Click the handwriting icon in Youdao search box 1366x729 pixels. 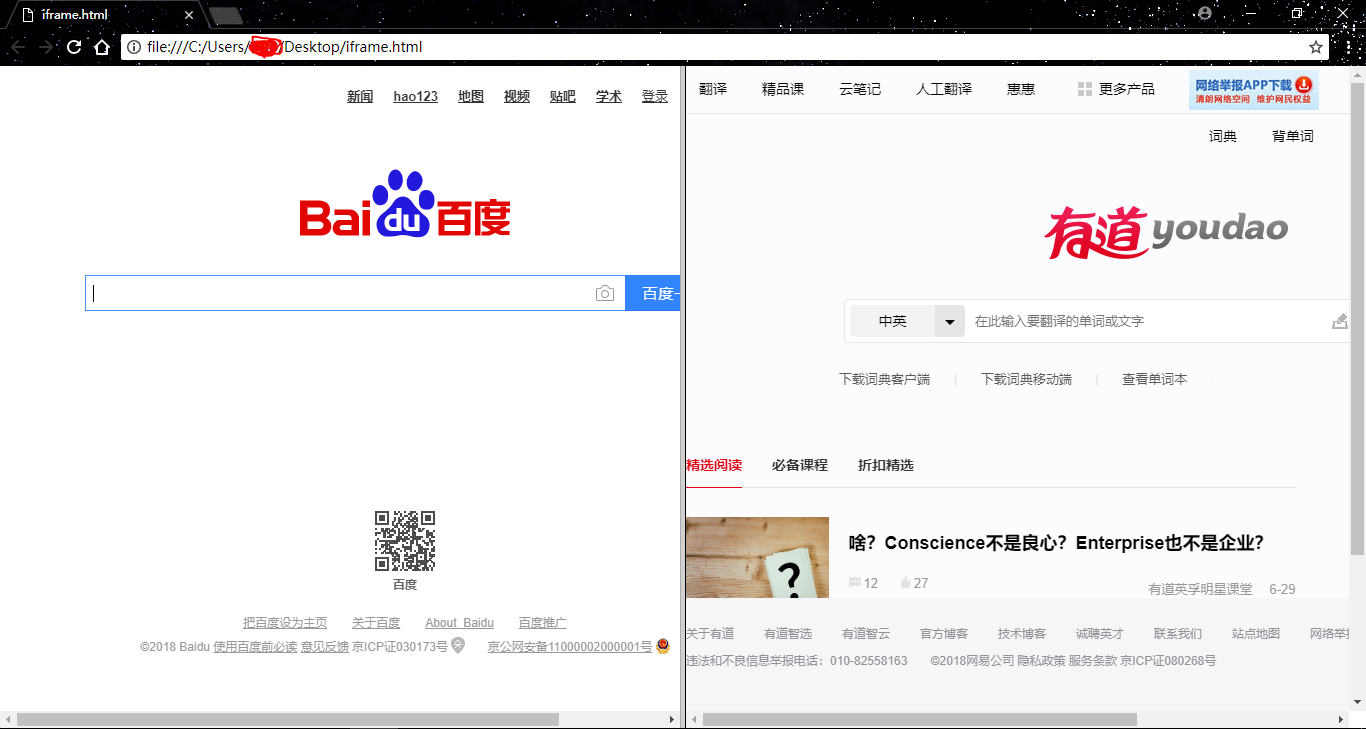(x=1340, y=321)
